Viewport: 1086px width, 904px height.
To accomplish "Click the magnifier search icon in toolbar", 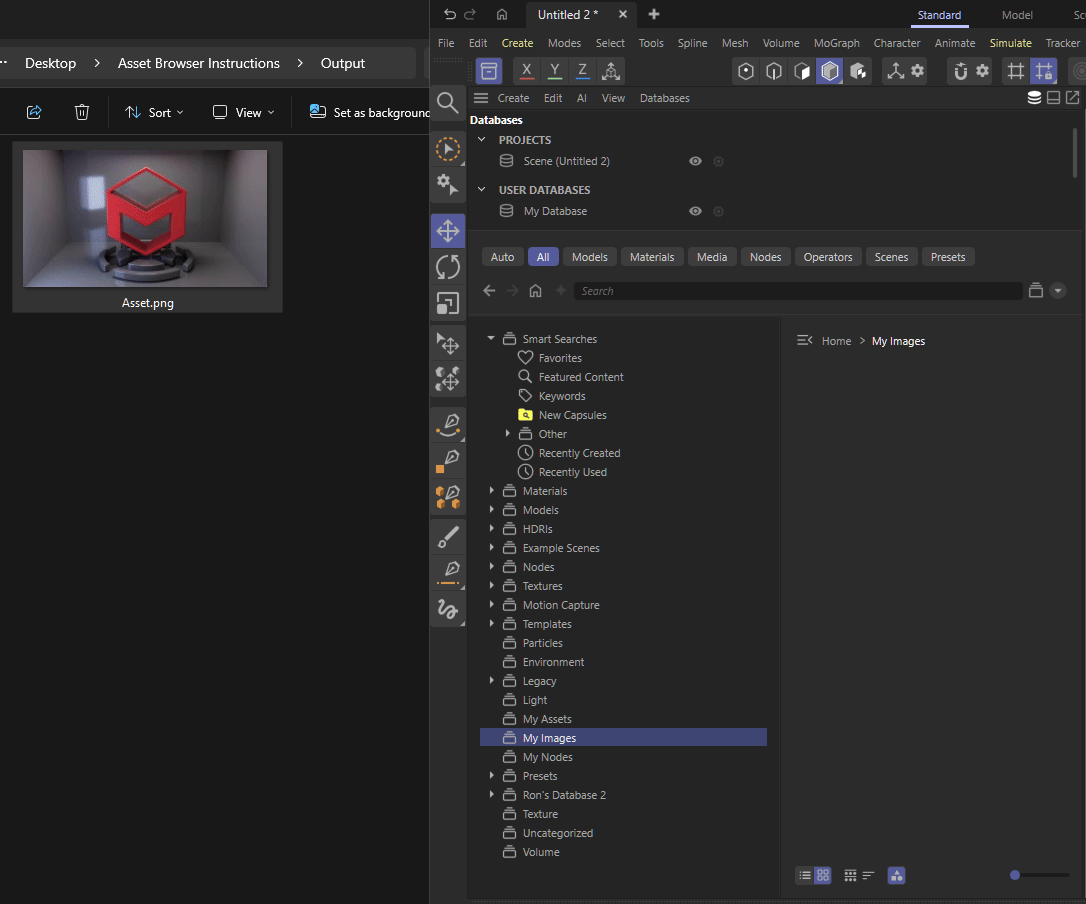I will pyautogui.click(x=448, y=102).
